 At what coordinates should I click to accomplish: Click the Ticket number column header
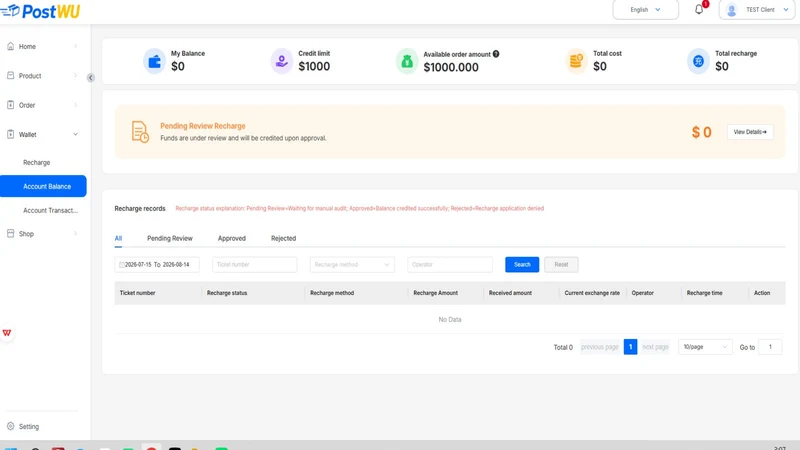pos(137,293)
